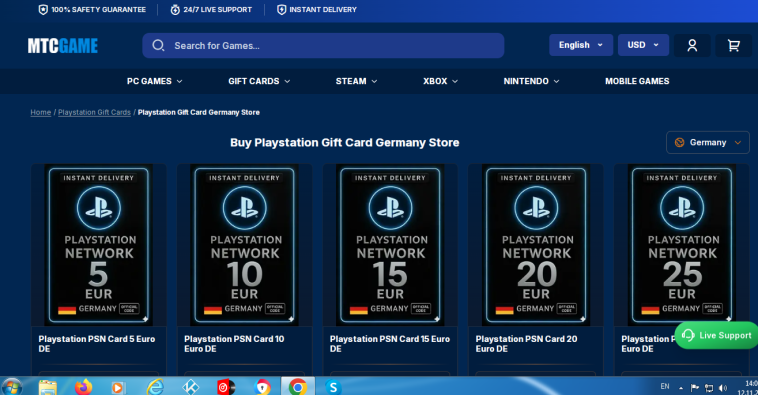Open the 15 EUR PlayStation Network card image
758x395 pixels.
click(x=390, y=245)
